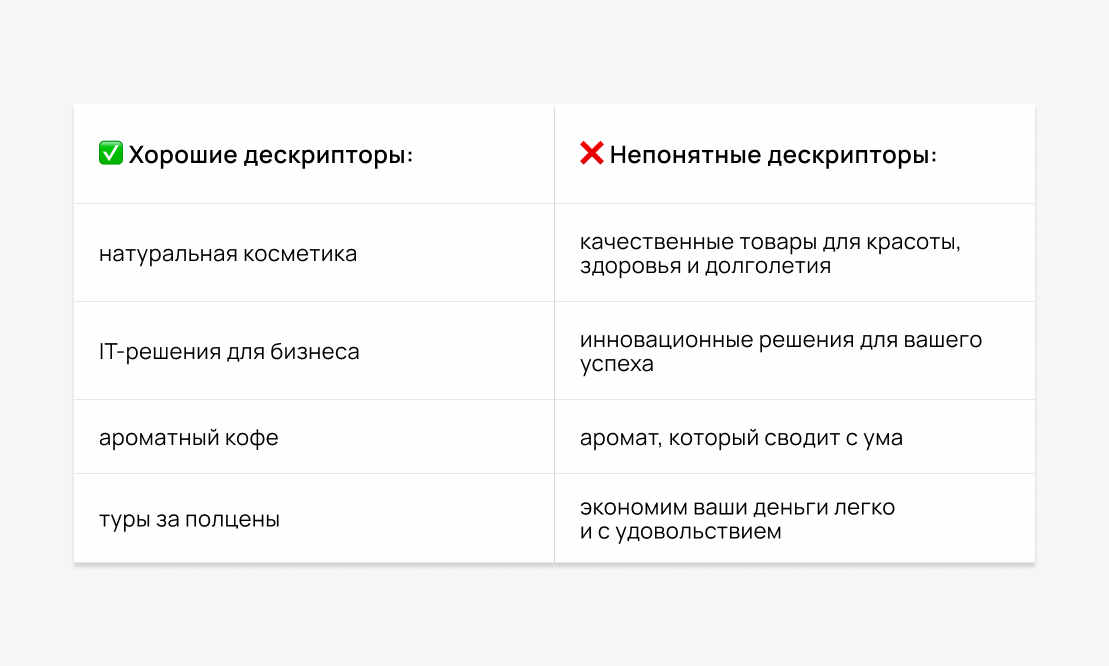
Task: Click the 'туры за полцены' cell
Action: pyautogui.click(x=189, y=520)
